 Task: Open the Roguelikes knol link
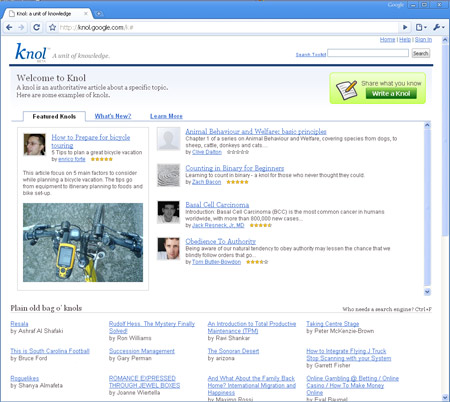[x=25, y=378]
